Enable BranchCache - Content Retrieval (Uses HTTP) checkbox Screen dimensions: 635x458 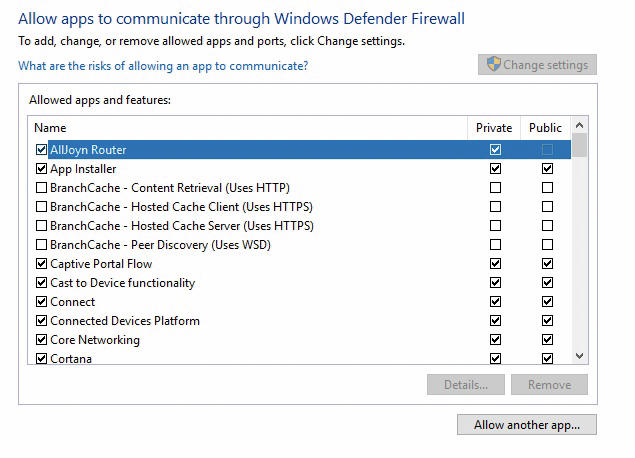[x=41, y=187]
